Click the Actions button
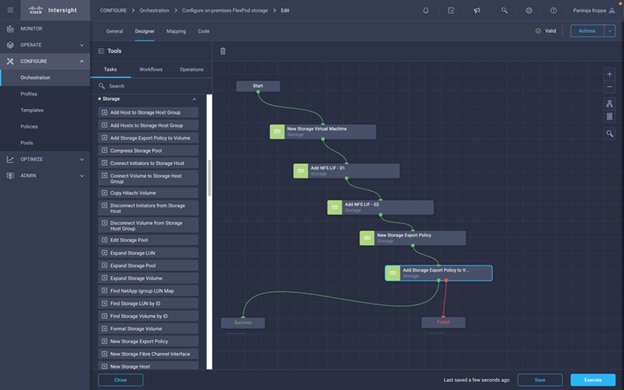This screenshot has width=624, height=390. [x=587, y=31]
